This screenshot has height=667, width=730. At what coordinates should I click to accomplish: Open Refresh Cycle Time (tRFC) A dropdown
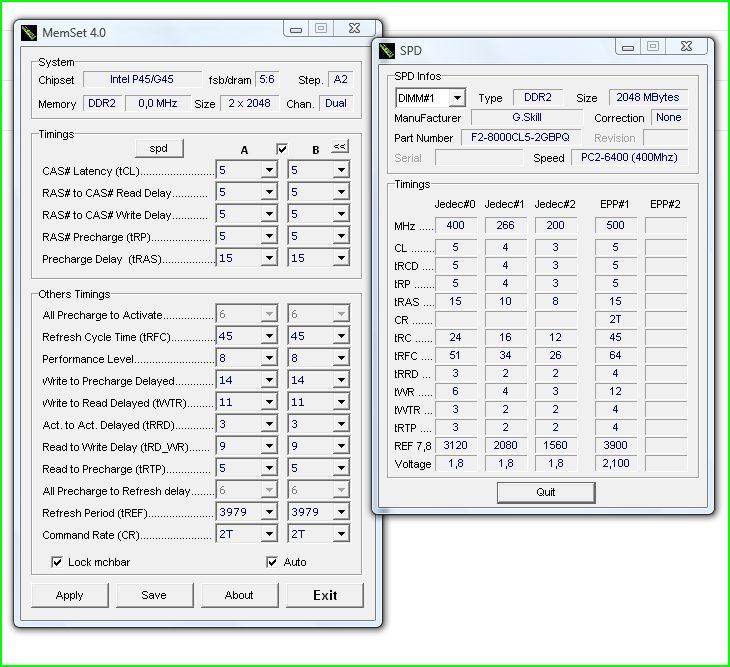tap(269, 336)
